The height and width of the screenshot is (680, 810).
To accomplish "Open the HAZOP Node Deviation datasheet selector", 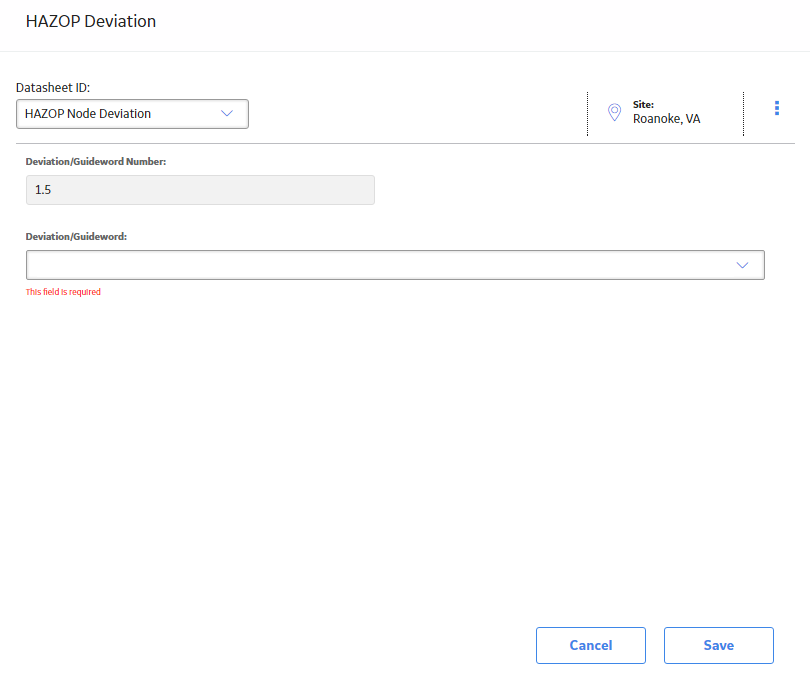I will click(x=132, y=114).
